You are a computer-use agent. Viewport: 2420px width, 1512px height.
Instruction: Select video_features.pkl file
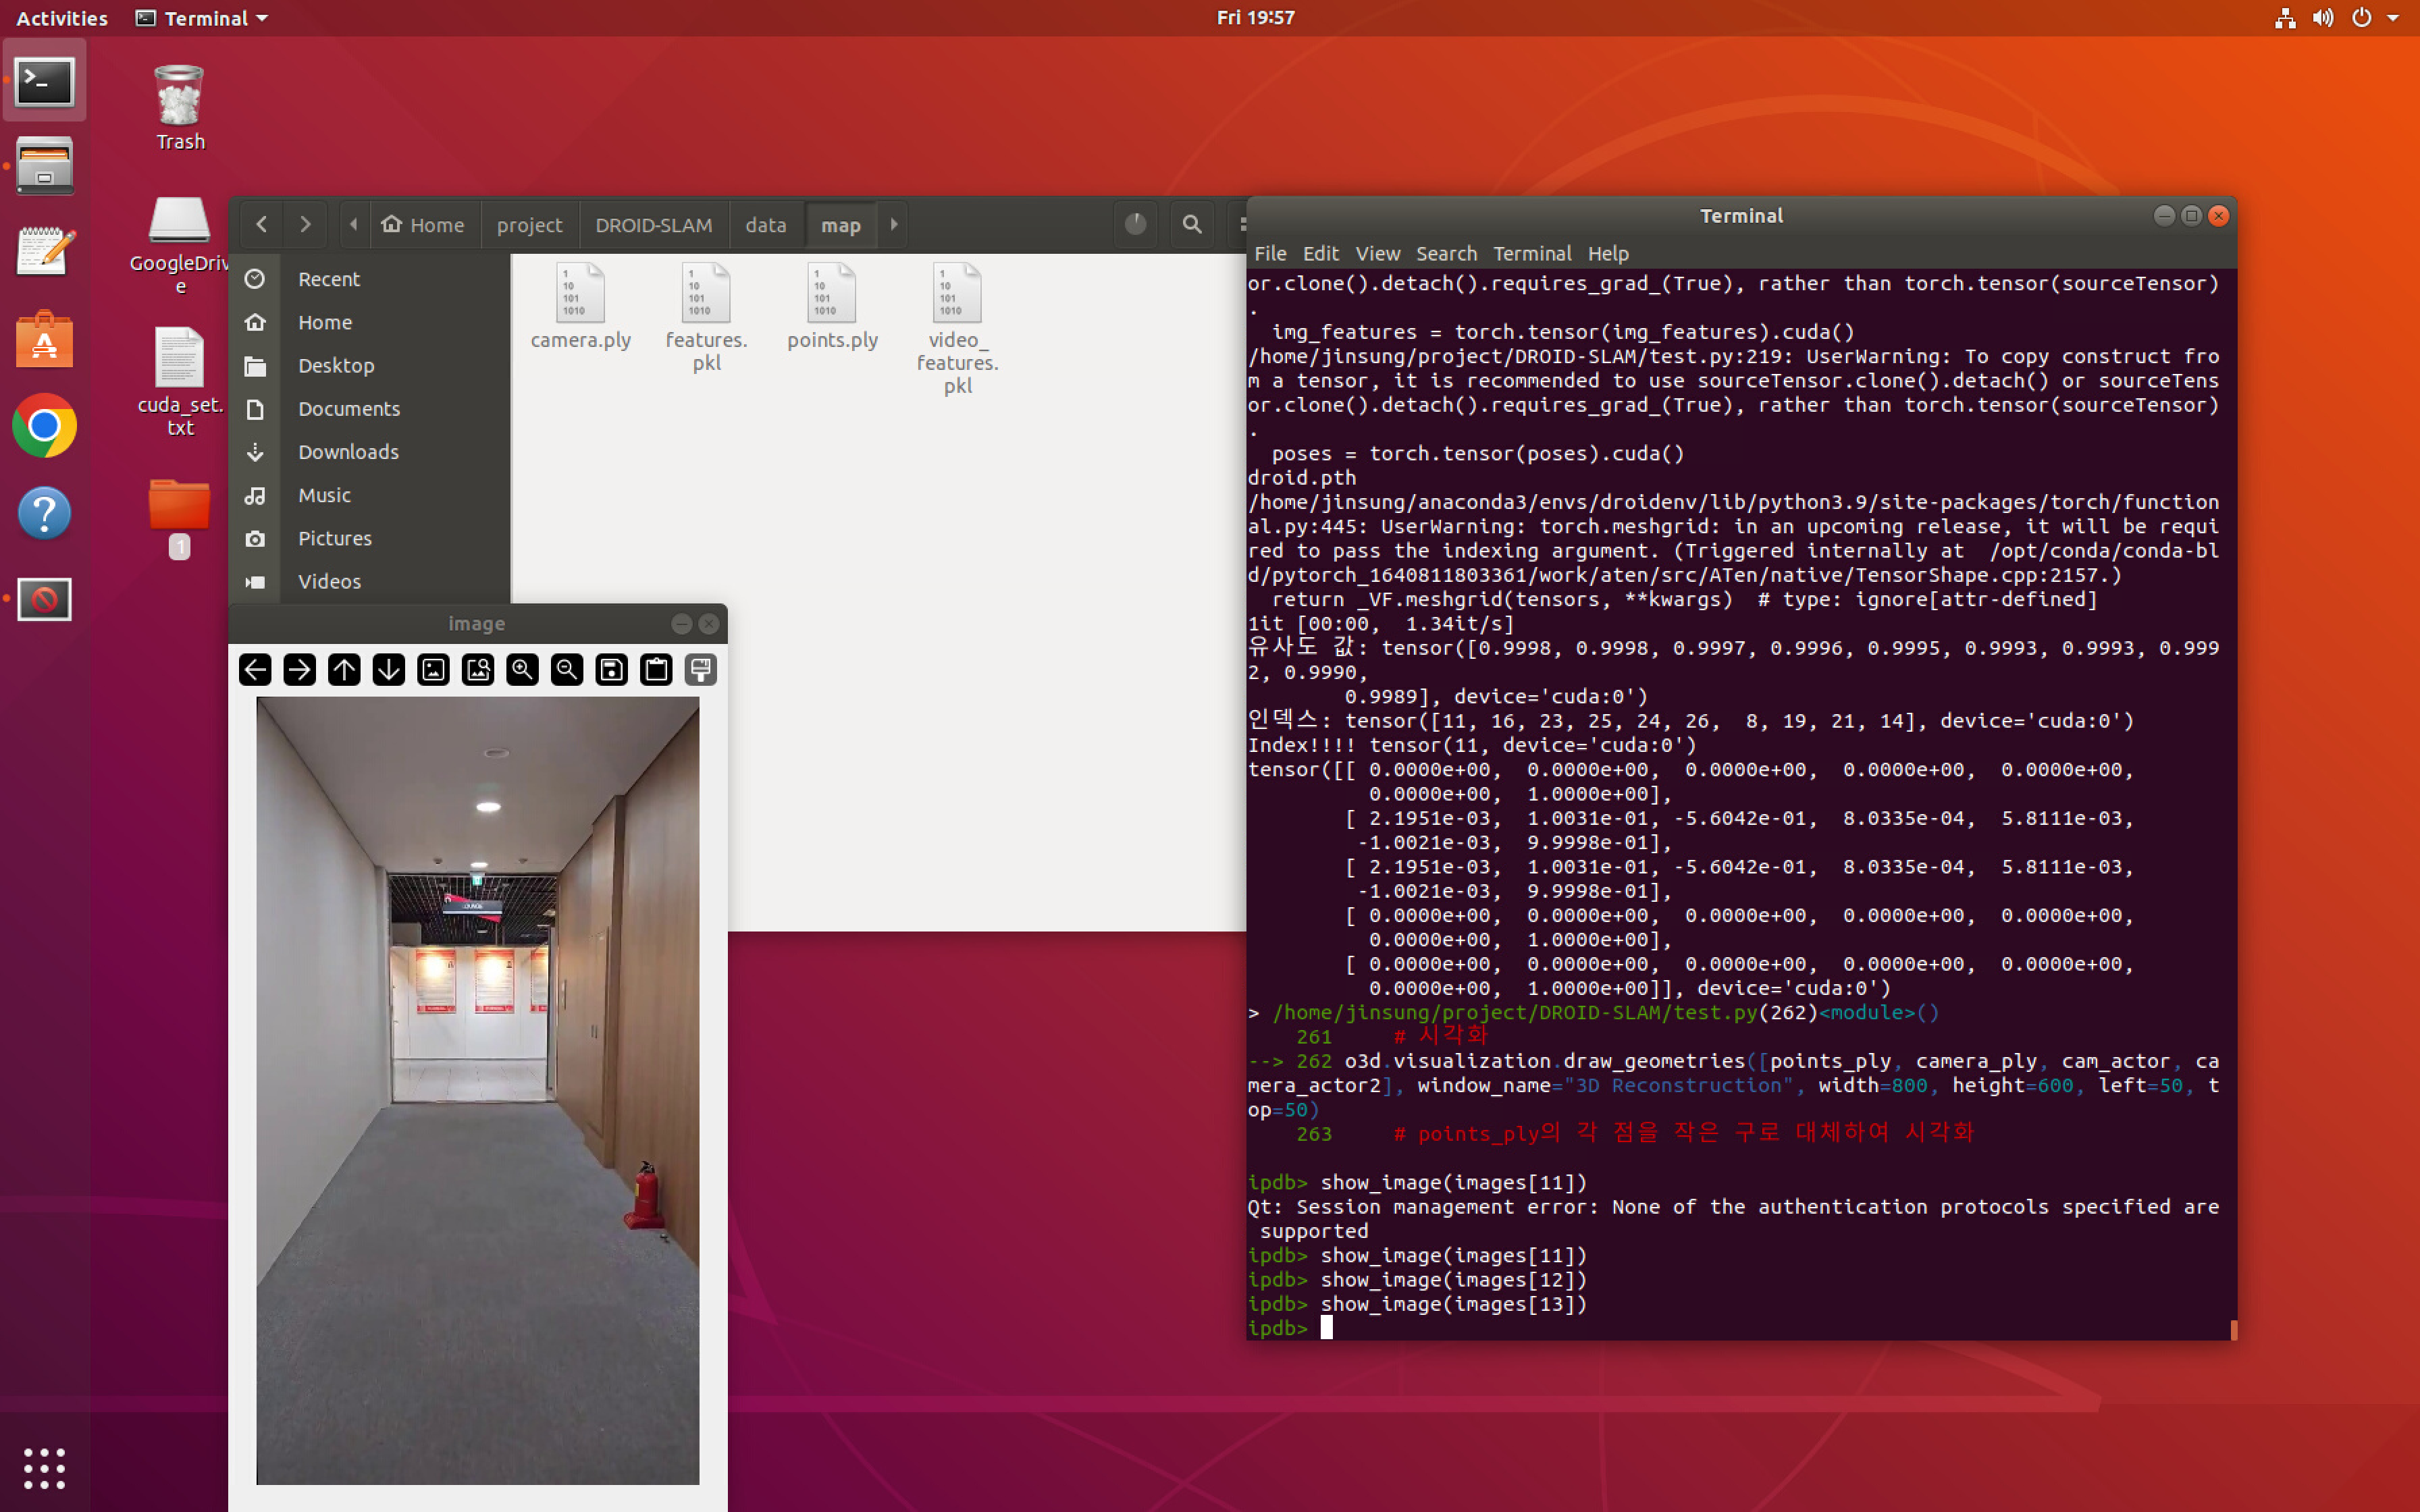(958, 329)
